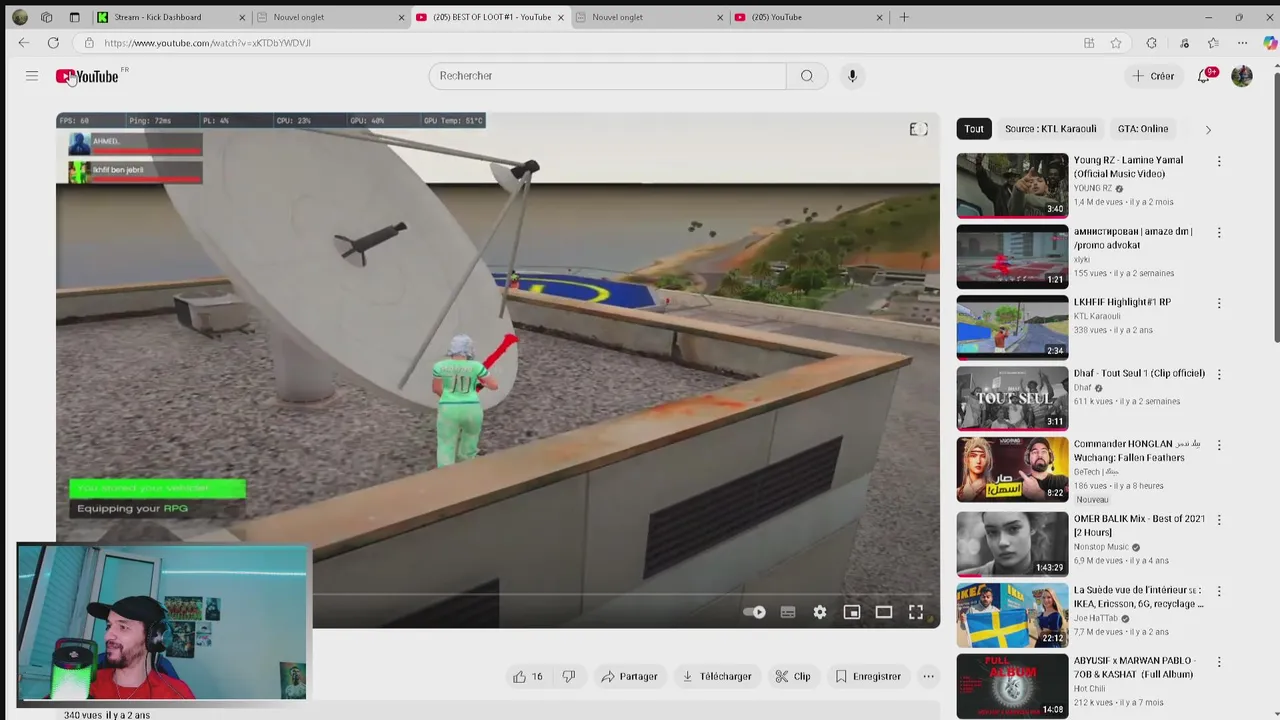Add page to favorites star icon
Viewport: 1280px width, 720px height.
coord(1116,43)
